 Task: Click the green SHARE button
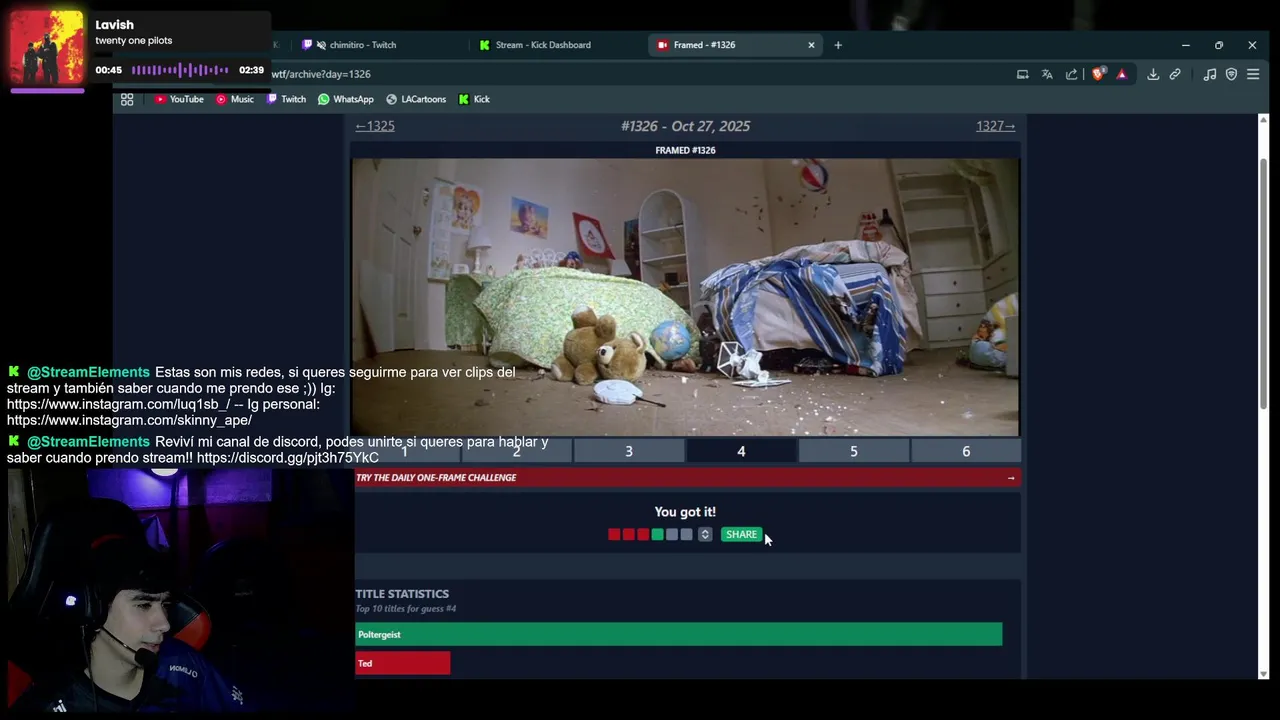pyautogui.click(x=741, y=535)
